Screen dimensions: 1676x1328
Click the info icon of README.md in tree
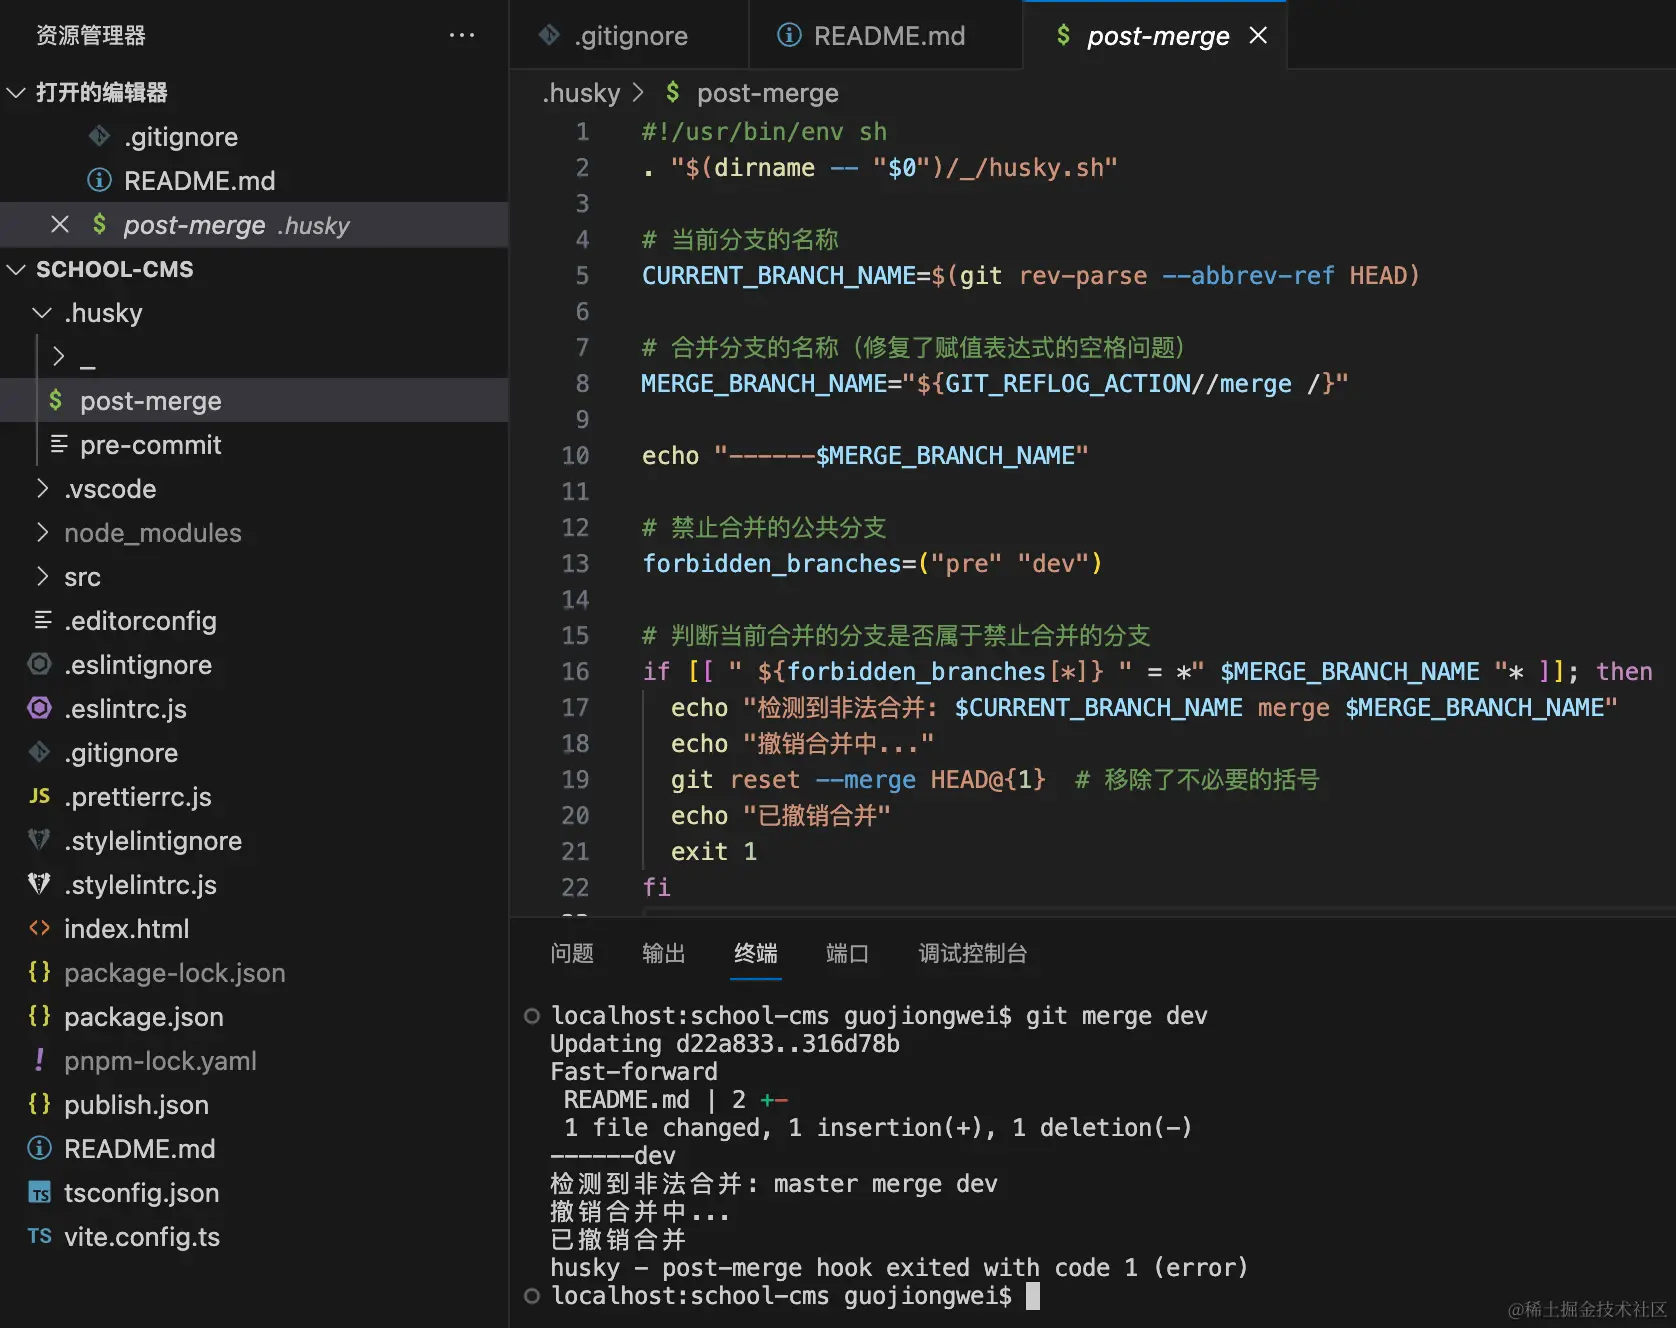pos(39,1148)
